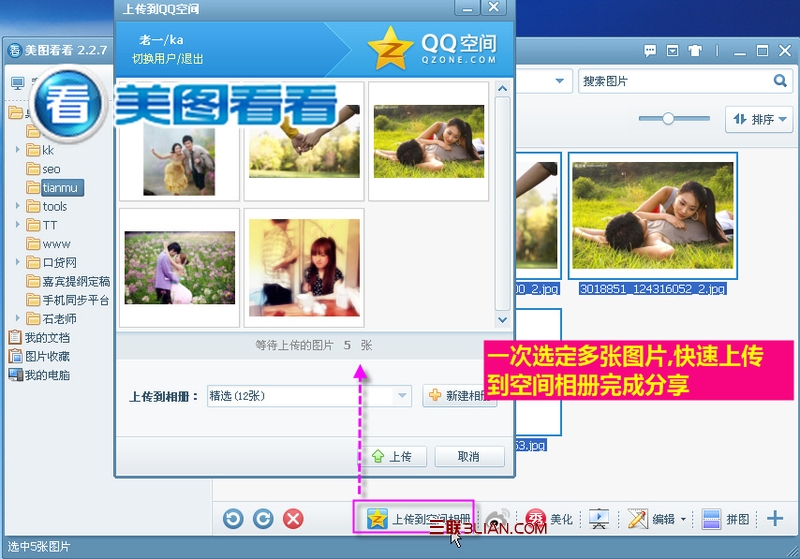This screenshot has height=559, width=800.
Task: Click the 切换用户/退出 link
Action: point(167,59)
